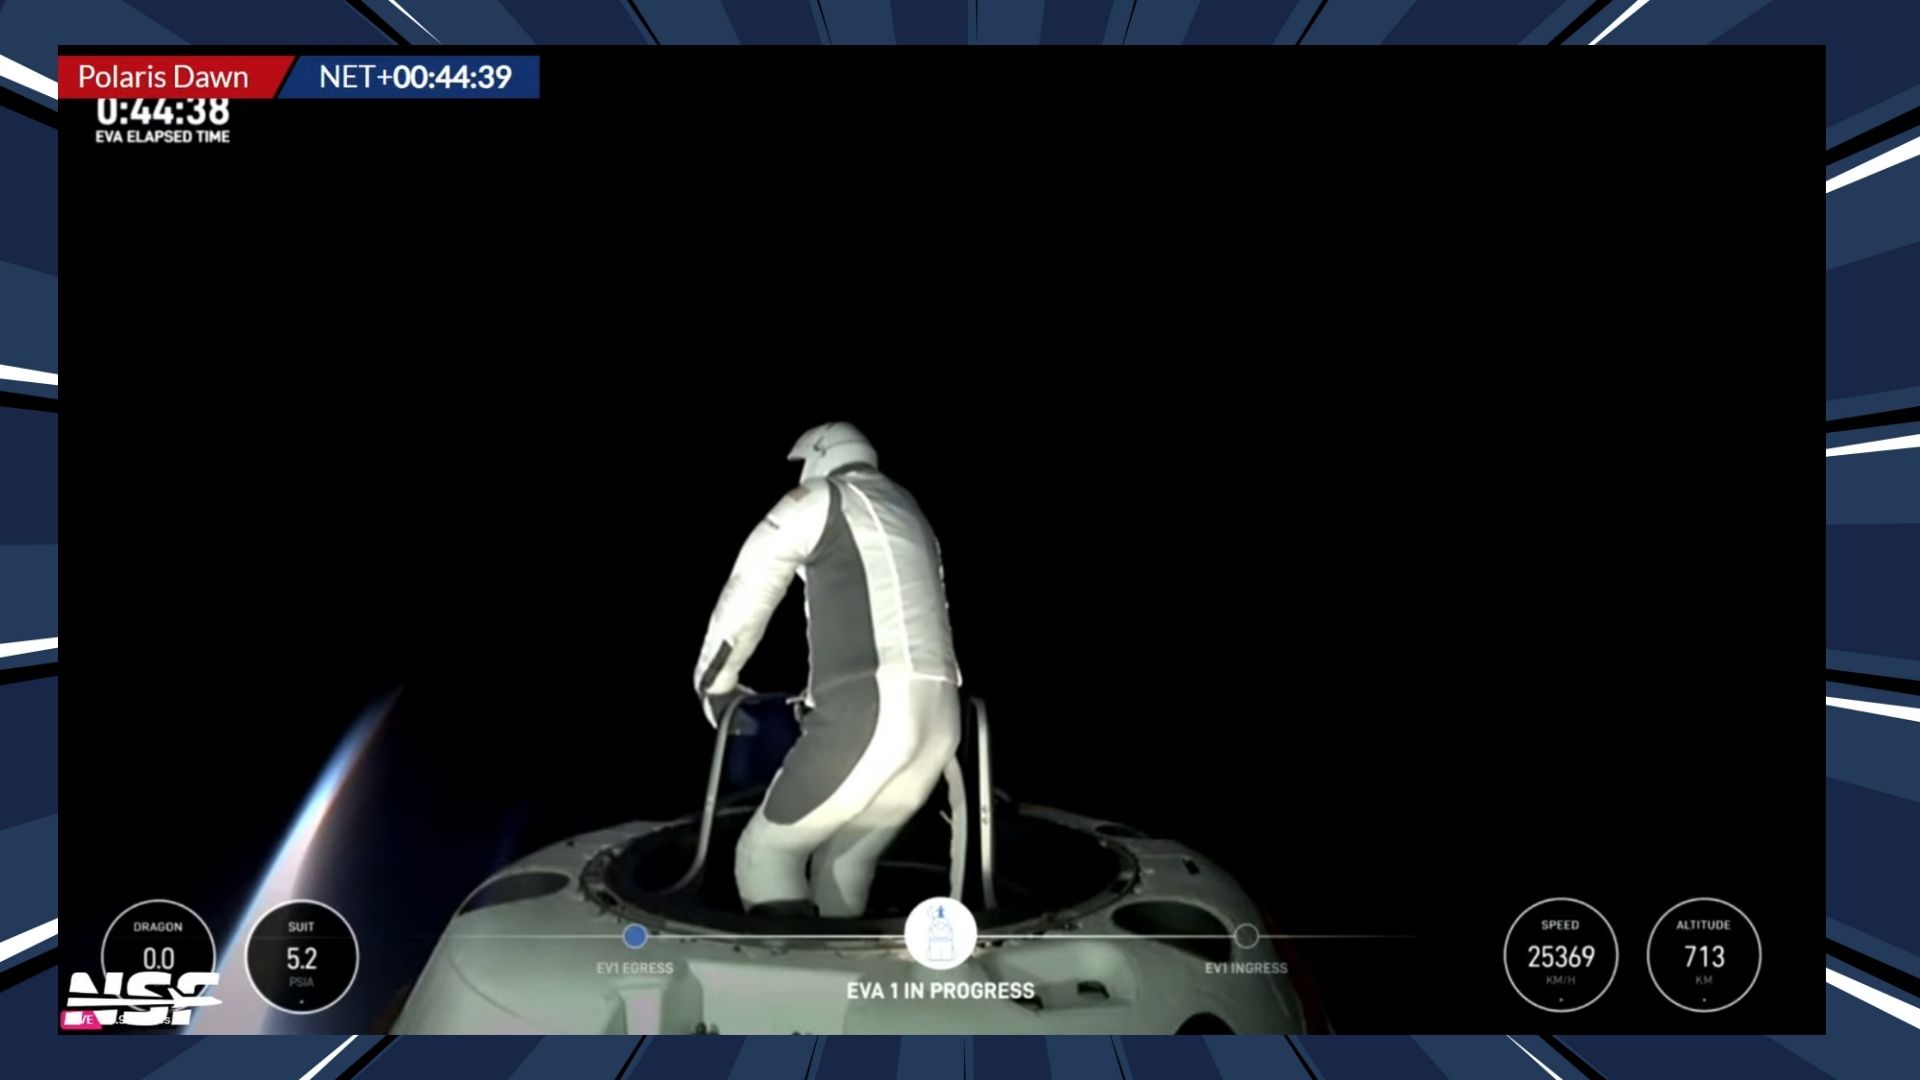Click the Altitude gauge showing 713 km
The height and width of the screenshot is (1080, 1920).
tap(1703, 955)
